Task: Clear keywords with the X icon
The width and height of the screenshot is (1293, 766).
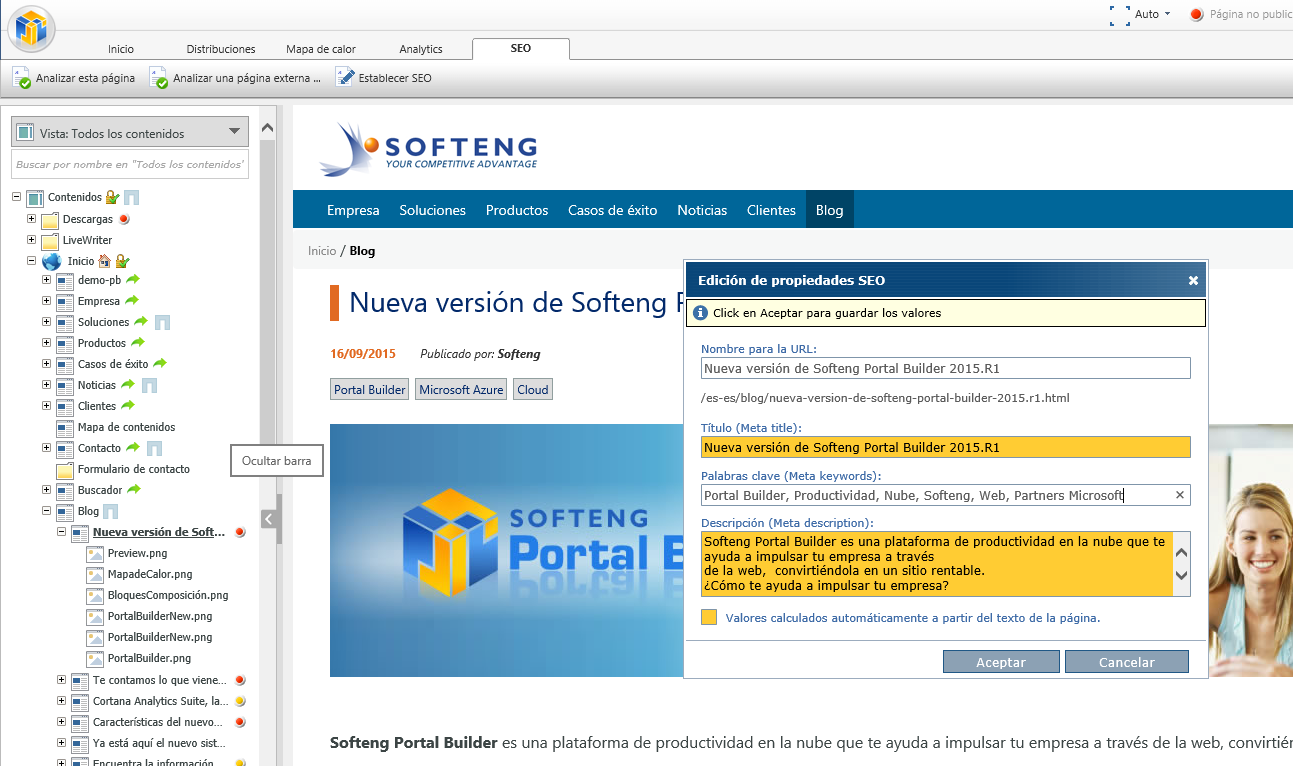Action: coord(1179,495)
